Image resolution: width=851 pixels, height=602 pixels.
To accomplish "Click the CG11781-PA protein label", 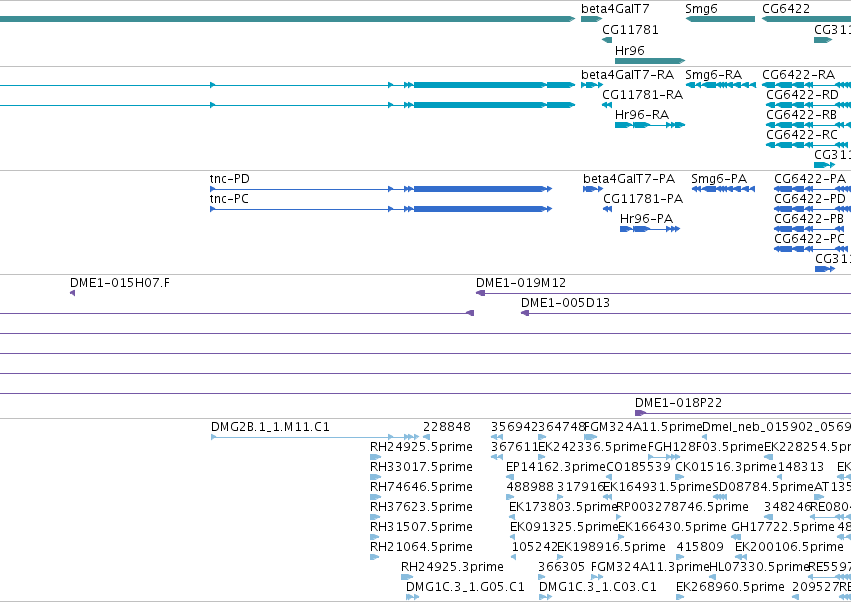I will (643, 199).
